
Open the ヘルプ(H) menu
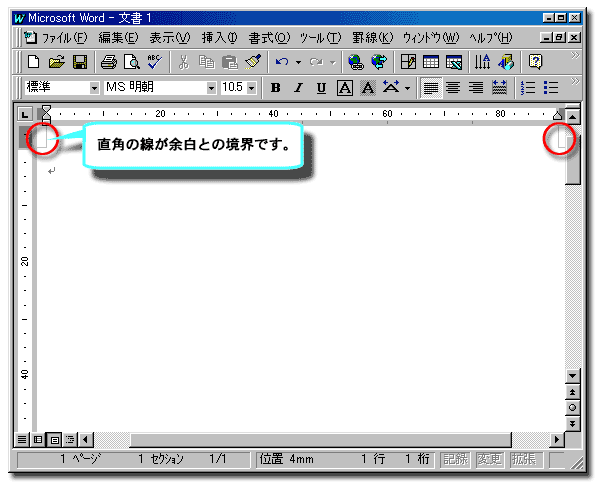491,38
